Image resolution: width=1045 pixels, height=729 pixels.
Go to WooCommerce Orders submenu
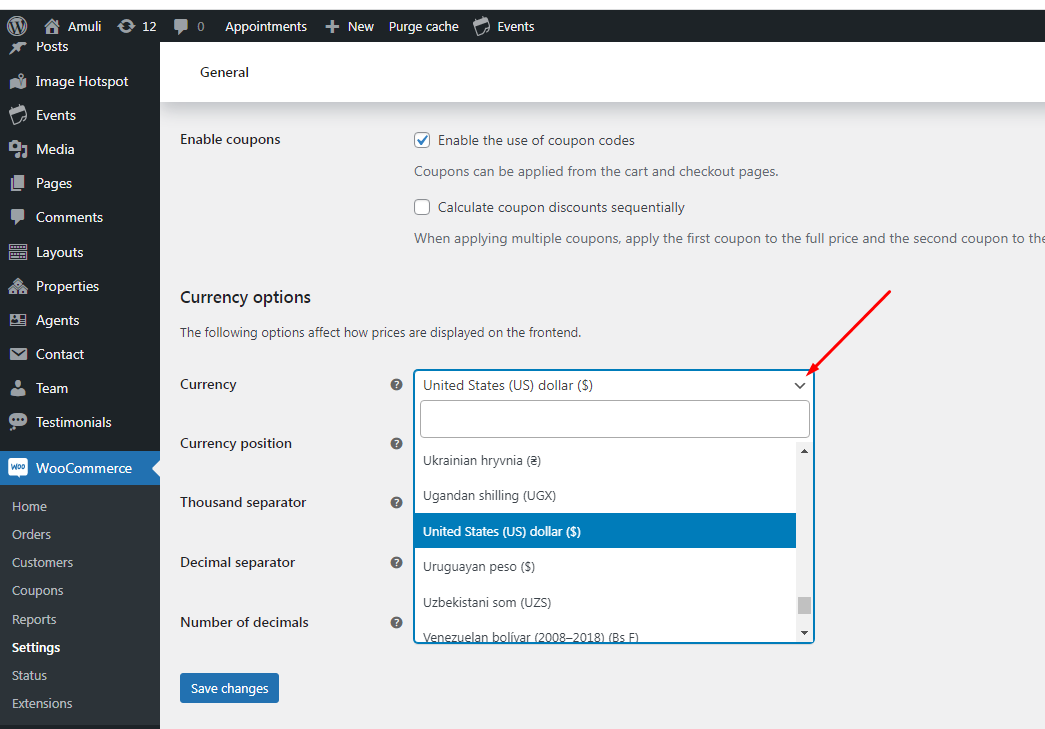[x=31, y=534]
